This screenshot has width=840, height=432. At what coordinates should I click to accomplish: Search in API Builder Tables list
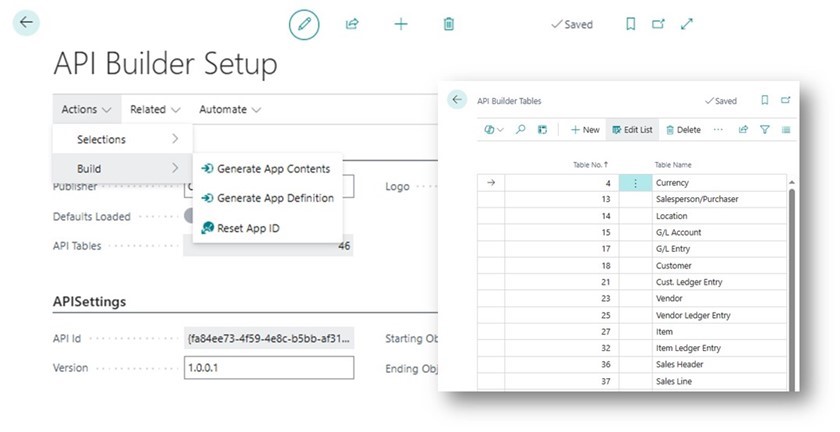[x=520, y=130]
